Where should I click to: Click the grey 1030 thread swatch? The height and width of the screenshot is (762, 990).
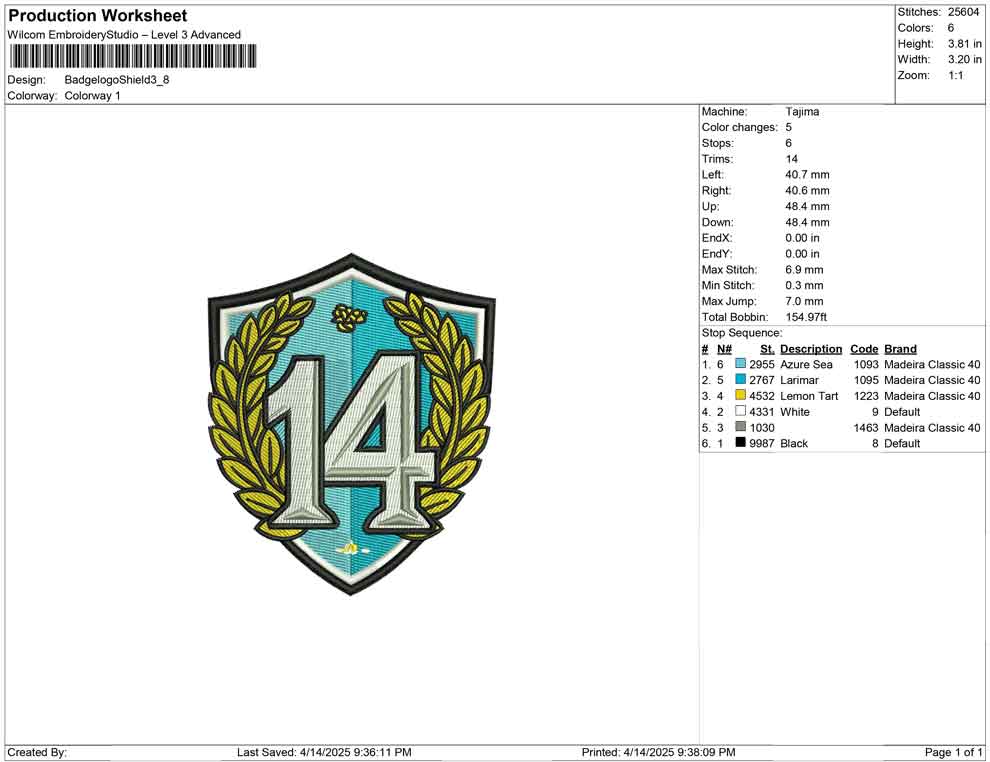click(741, 427)
